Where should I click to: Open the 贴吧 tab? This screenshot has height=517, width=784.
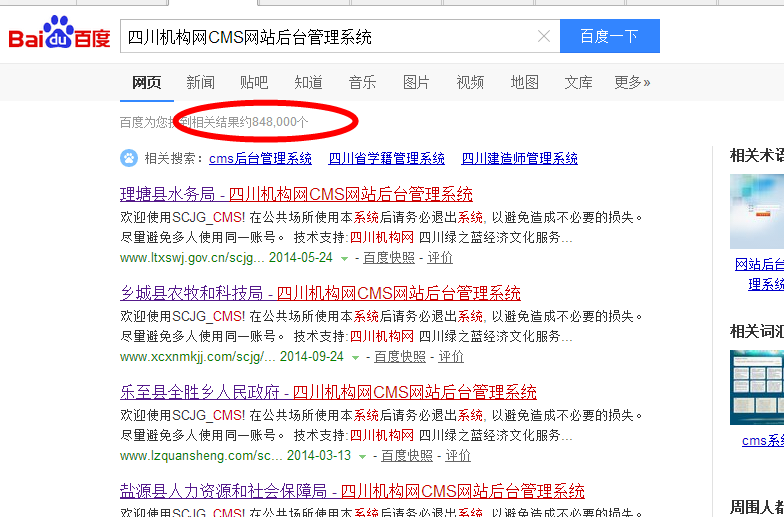coord(254,82)
